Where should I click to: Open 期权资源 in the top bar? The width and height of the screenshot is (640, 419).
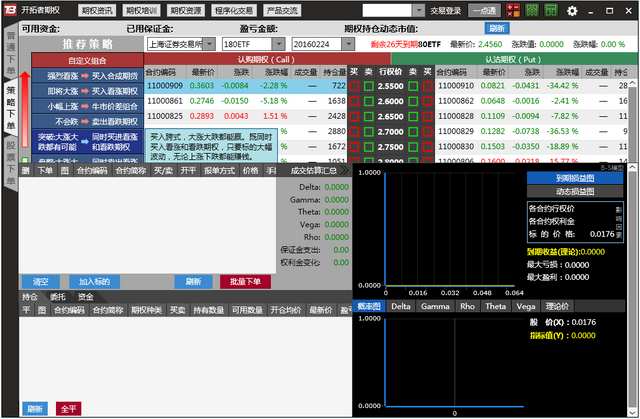(186, 11)
